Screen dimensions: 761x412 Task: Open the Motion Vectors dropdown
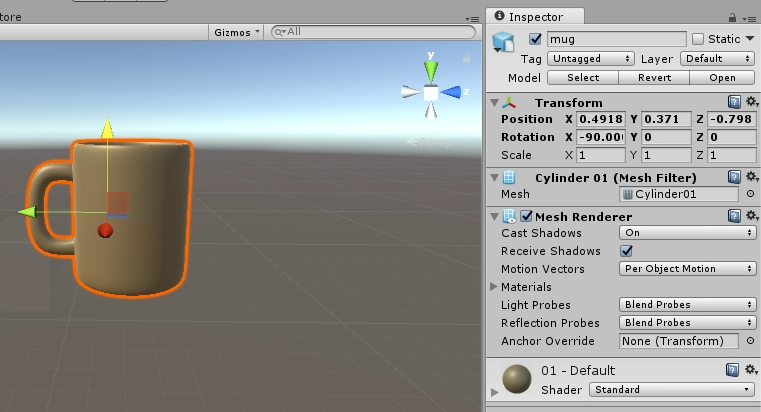pos(687,269)
